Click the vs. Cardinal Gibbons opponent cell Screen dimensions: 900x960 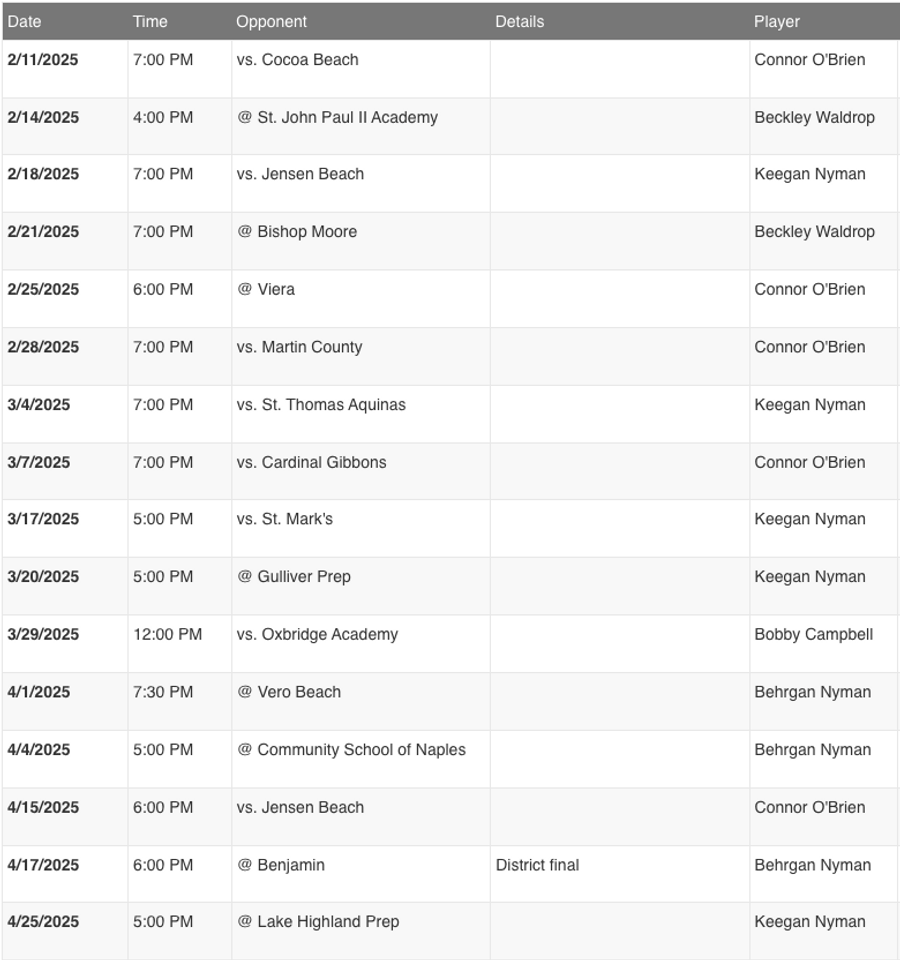coord(311,462)
